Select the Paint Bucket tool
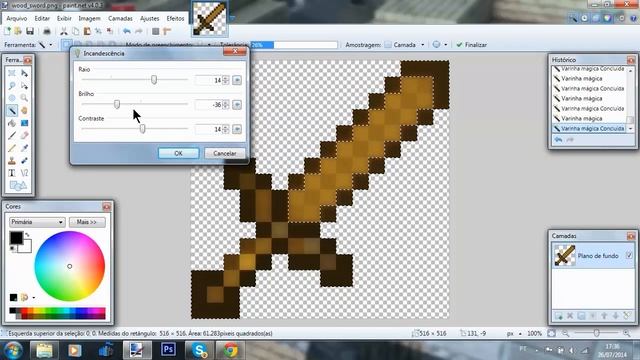640x360 pixels. [x=12, y=123]
